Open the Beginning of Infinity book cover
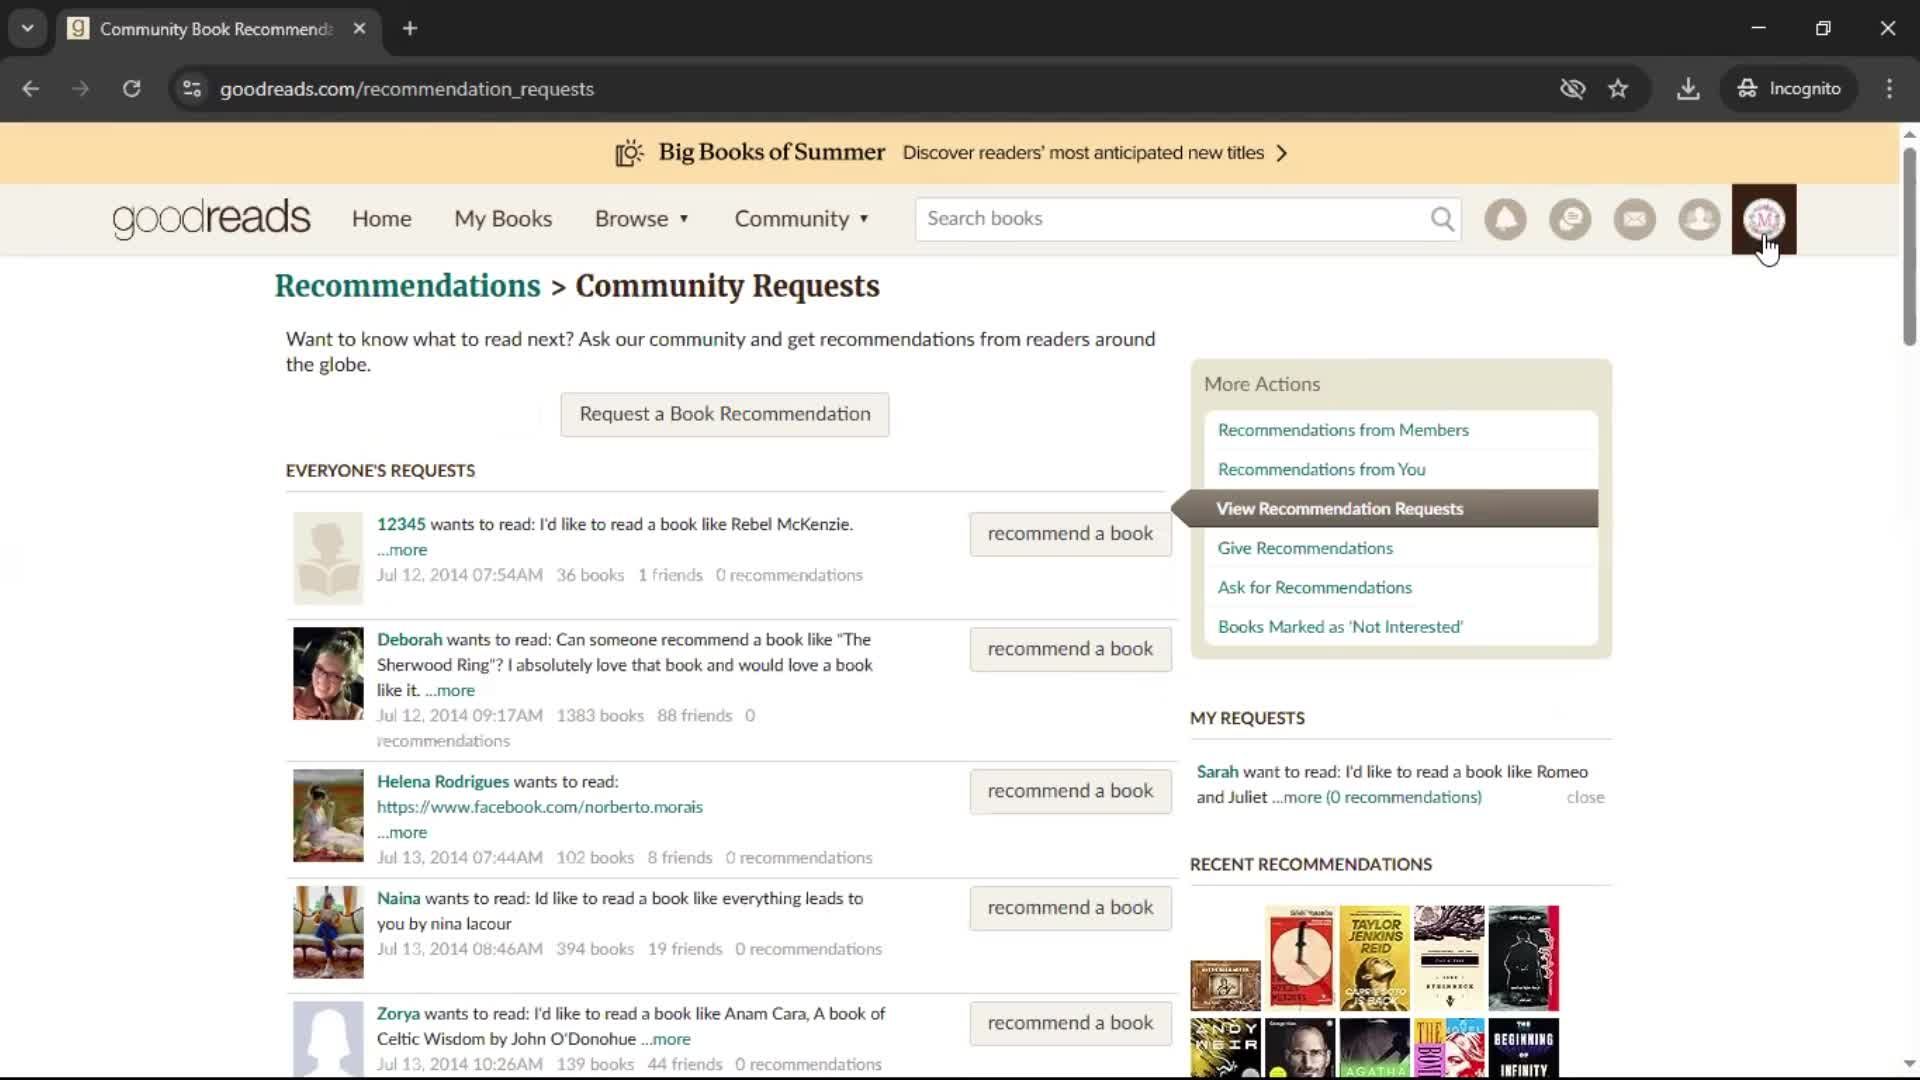Screen dimensions: 1920x1080 pyautogui.click(x=1523, y=1048)
